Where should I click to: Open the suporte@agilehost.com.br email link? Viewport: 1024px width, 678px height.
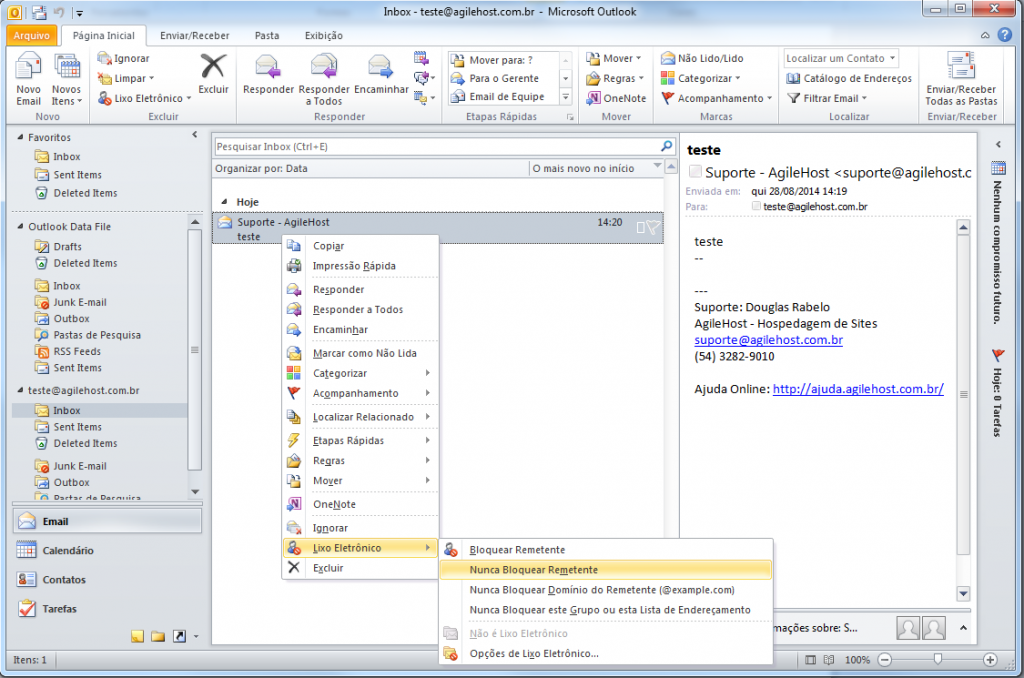(x=768, y=340)
